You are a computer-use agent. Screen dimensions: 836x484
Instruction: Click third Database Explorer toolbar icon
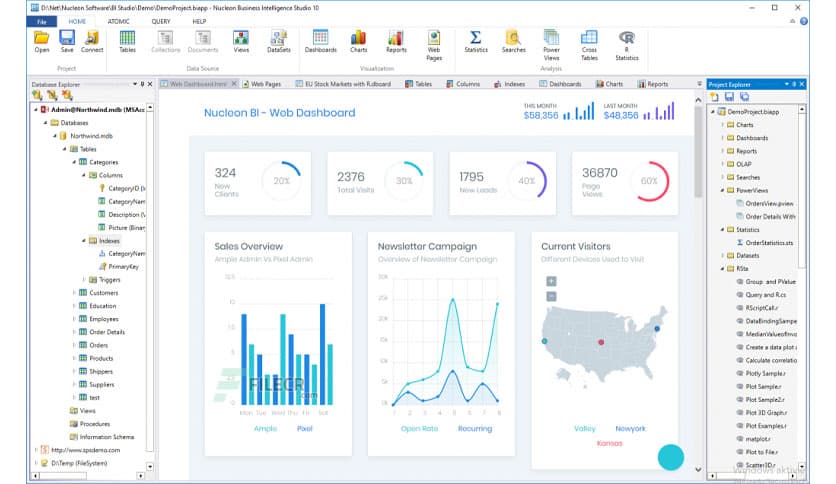(67, 95)
